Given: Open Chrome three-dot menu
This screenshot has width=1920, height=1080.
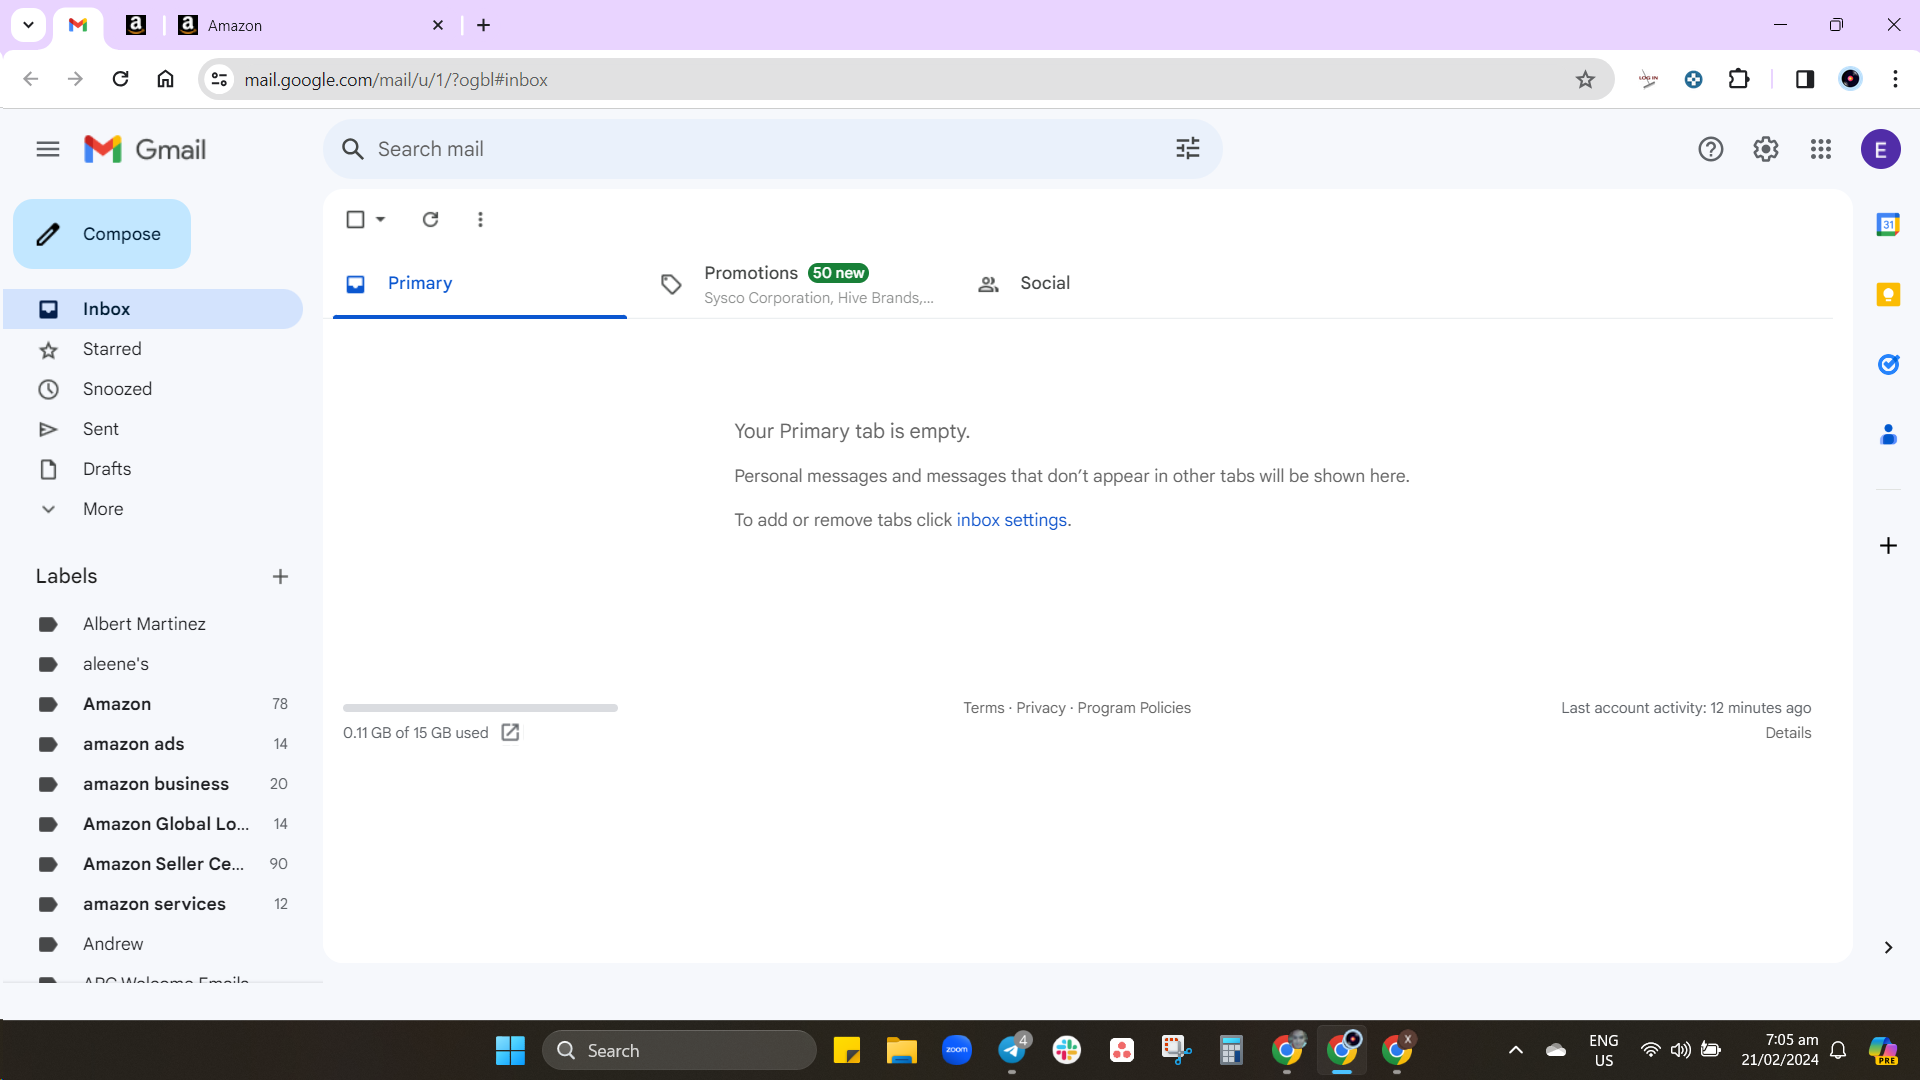Looking at the screenshot, I should 1895,79.
